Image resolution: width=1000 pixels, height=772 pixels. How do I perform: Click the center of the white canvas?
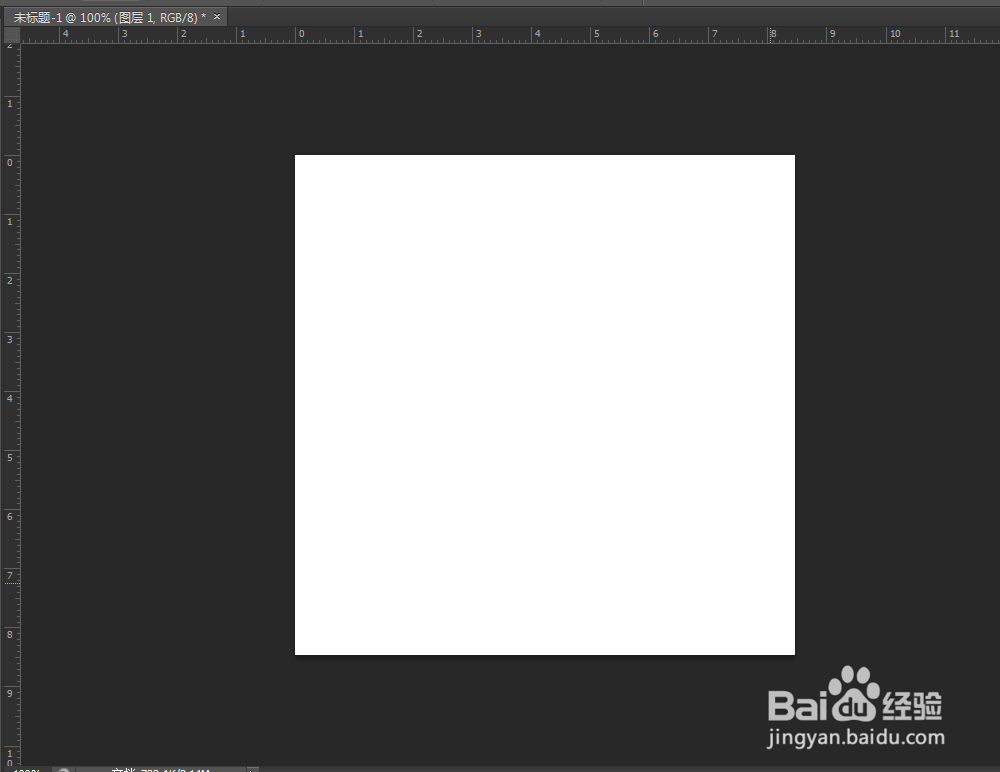pos(545,405)
